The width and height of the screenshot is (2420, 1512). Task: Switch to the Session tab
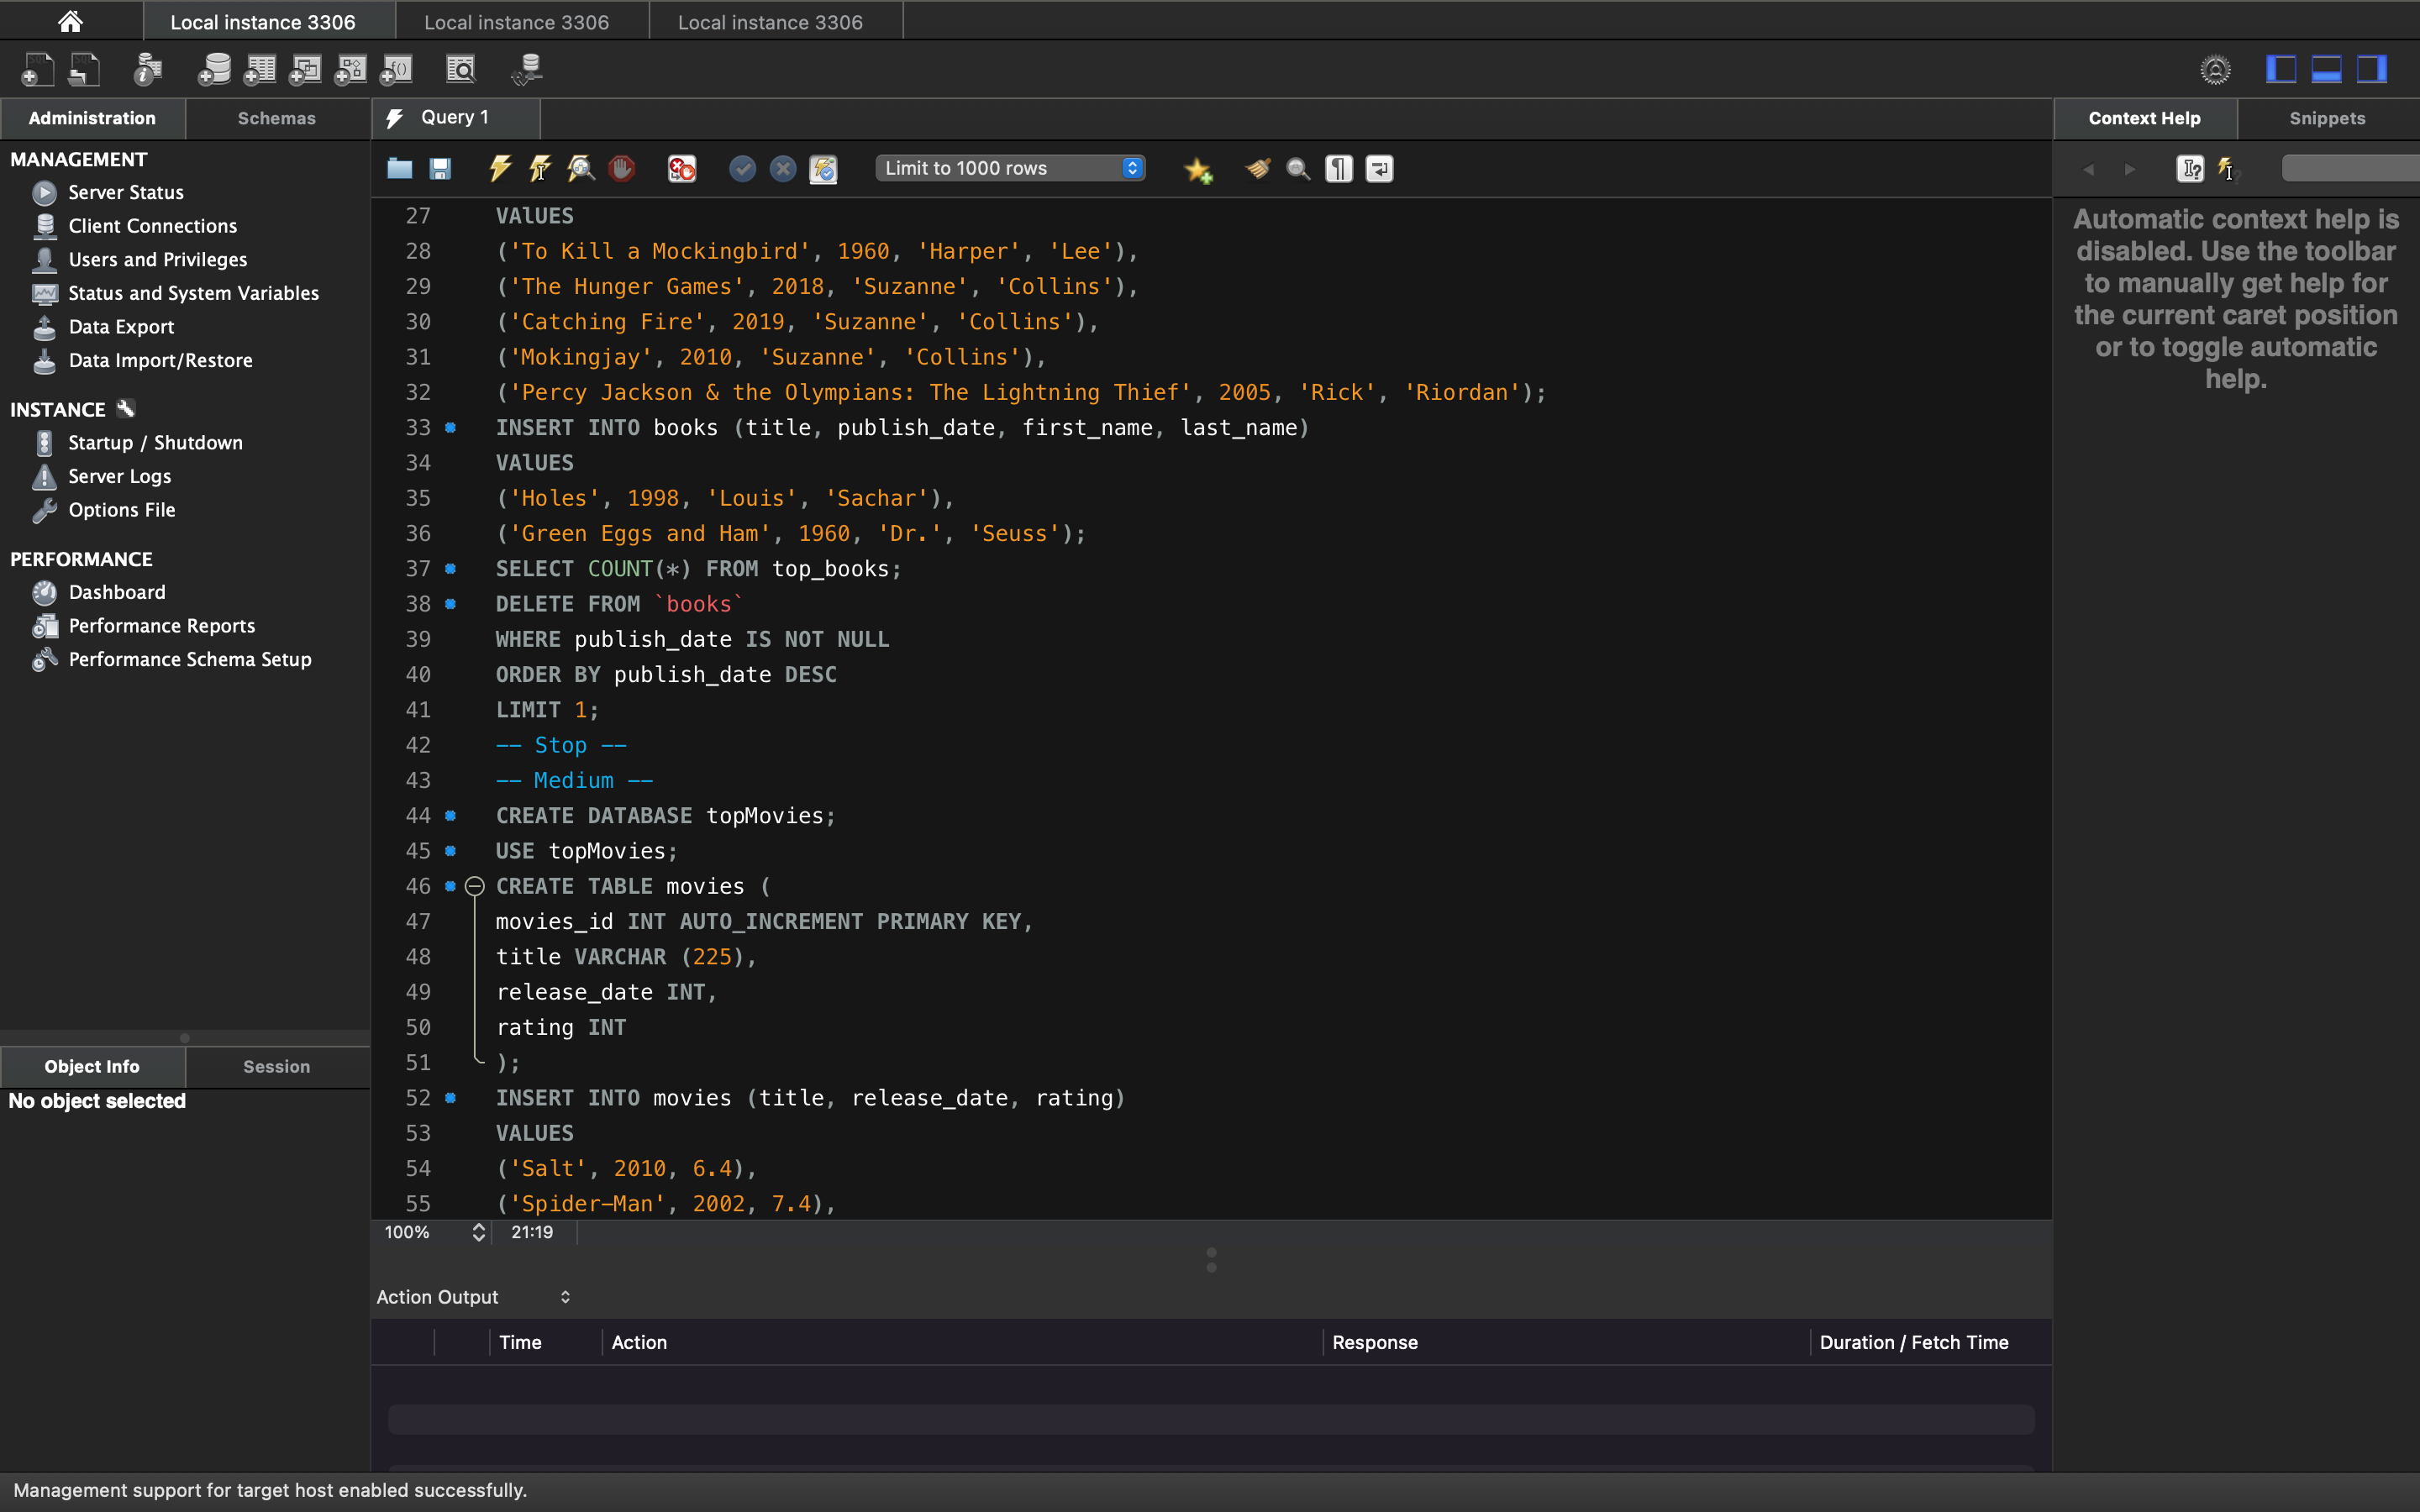(x=276, y=1066)
